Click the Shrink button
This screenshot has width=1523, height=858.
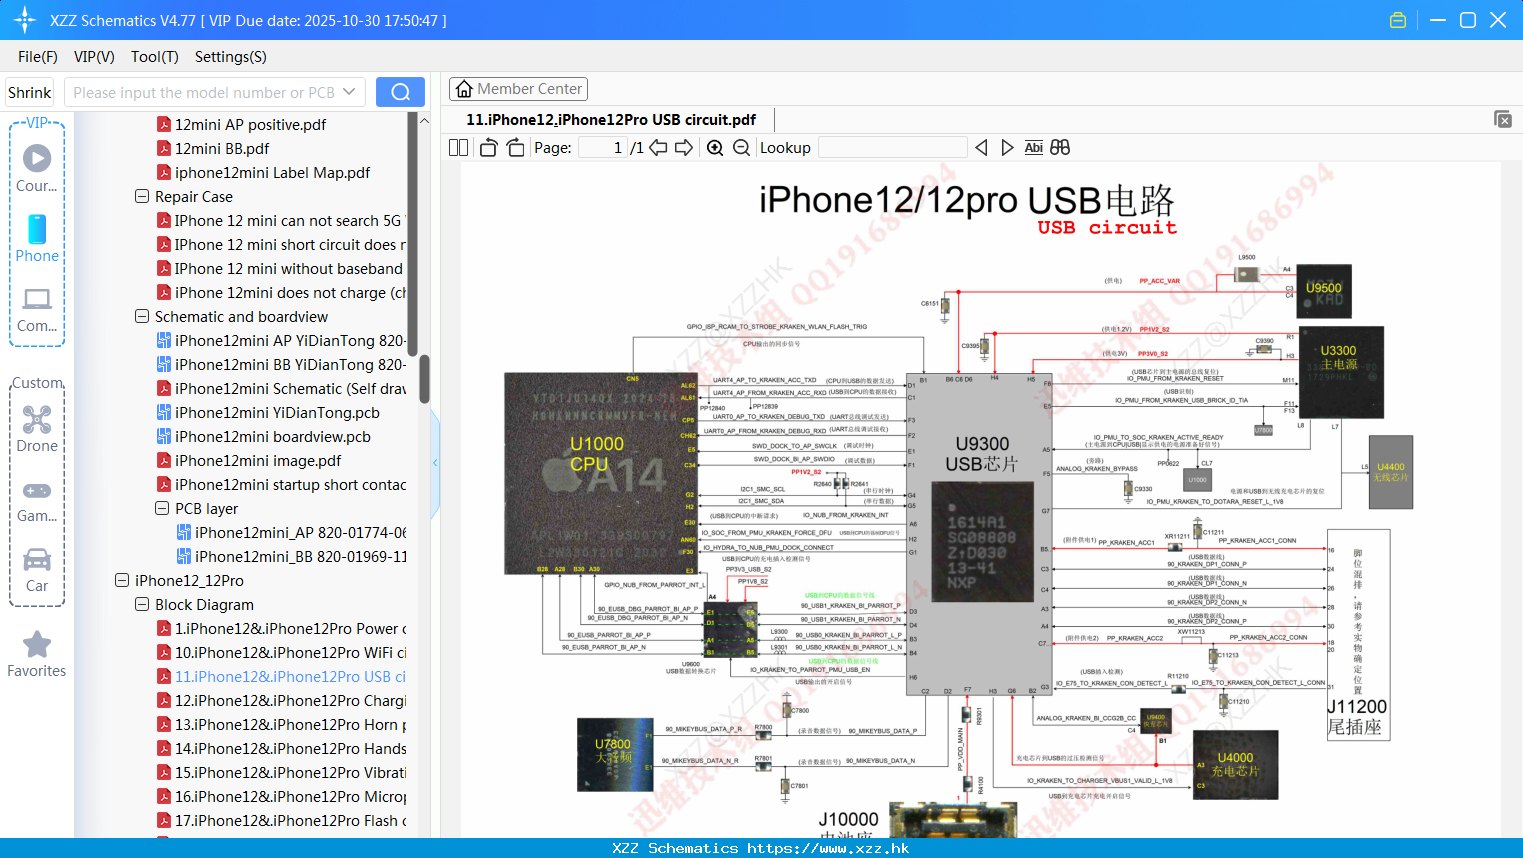click(x=29, y=92)
